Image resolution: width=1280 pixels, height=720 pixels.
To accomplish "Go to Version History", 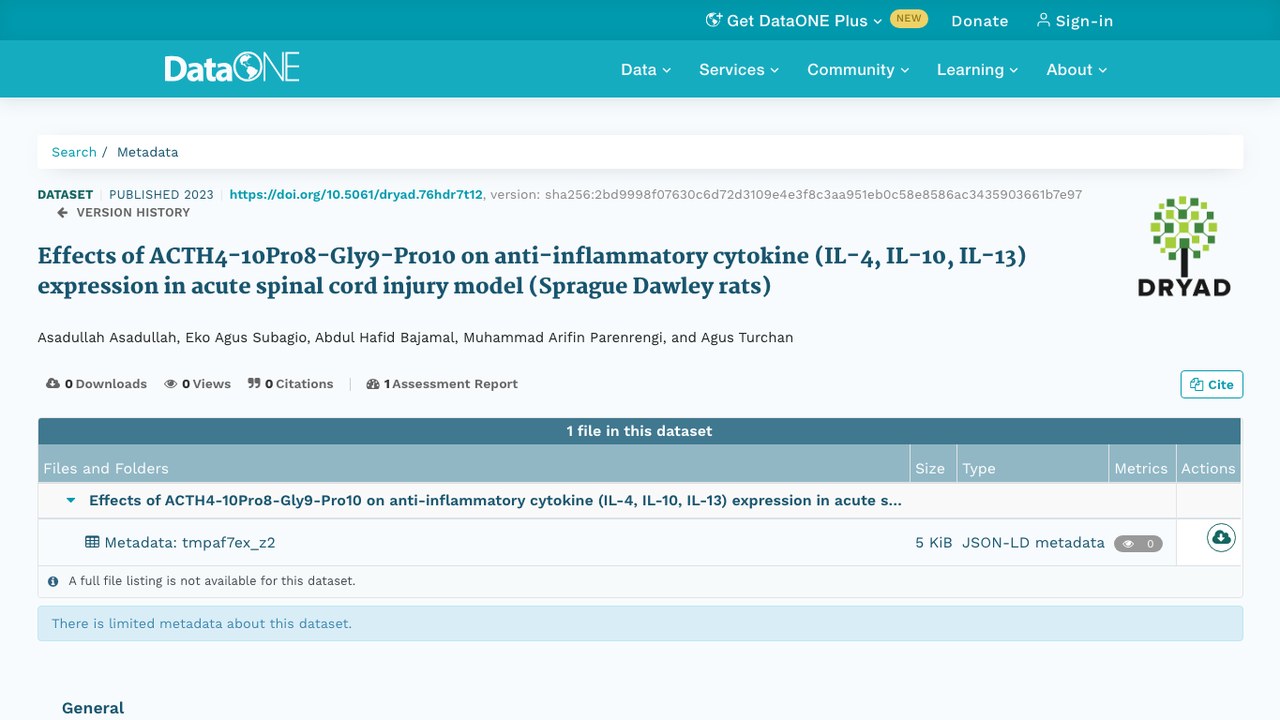I will (123, 212).
